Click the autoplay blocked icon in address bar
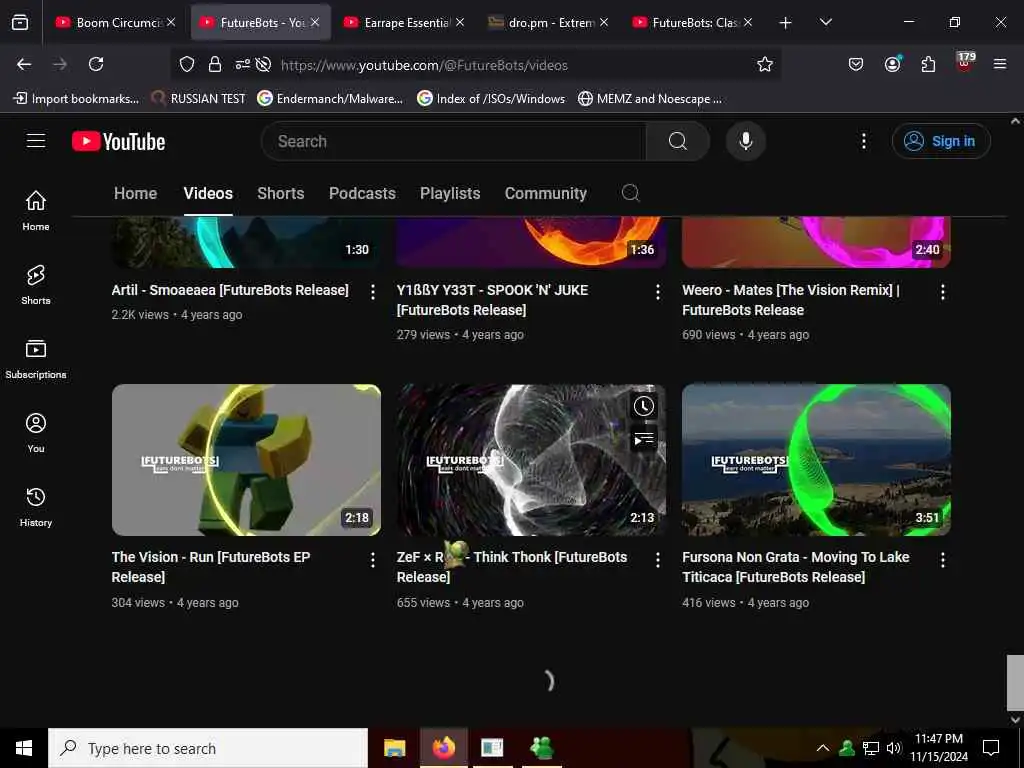1024x768 pixels. pyautogui.click(x=263, y=64)
